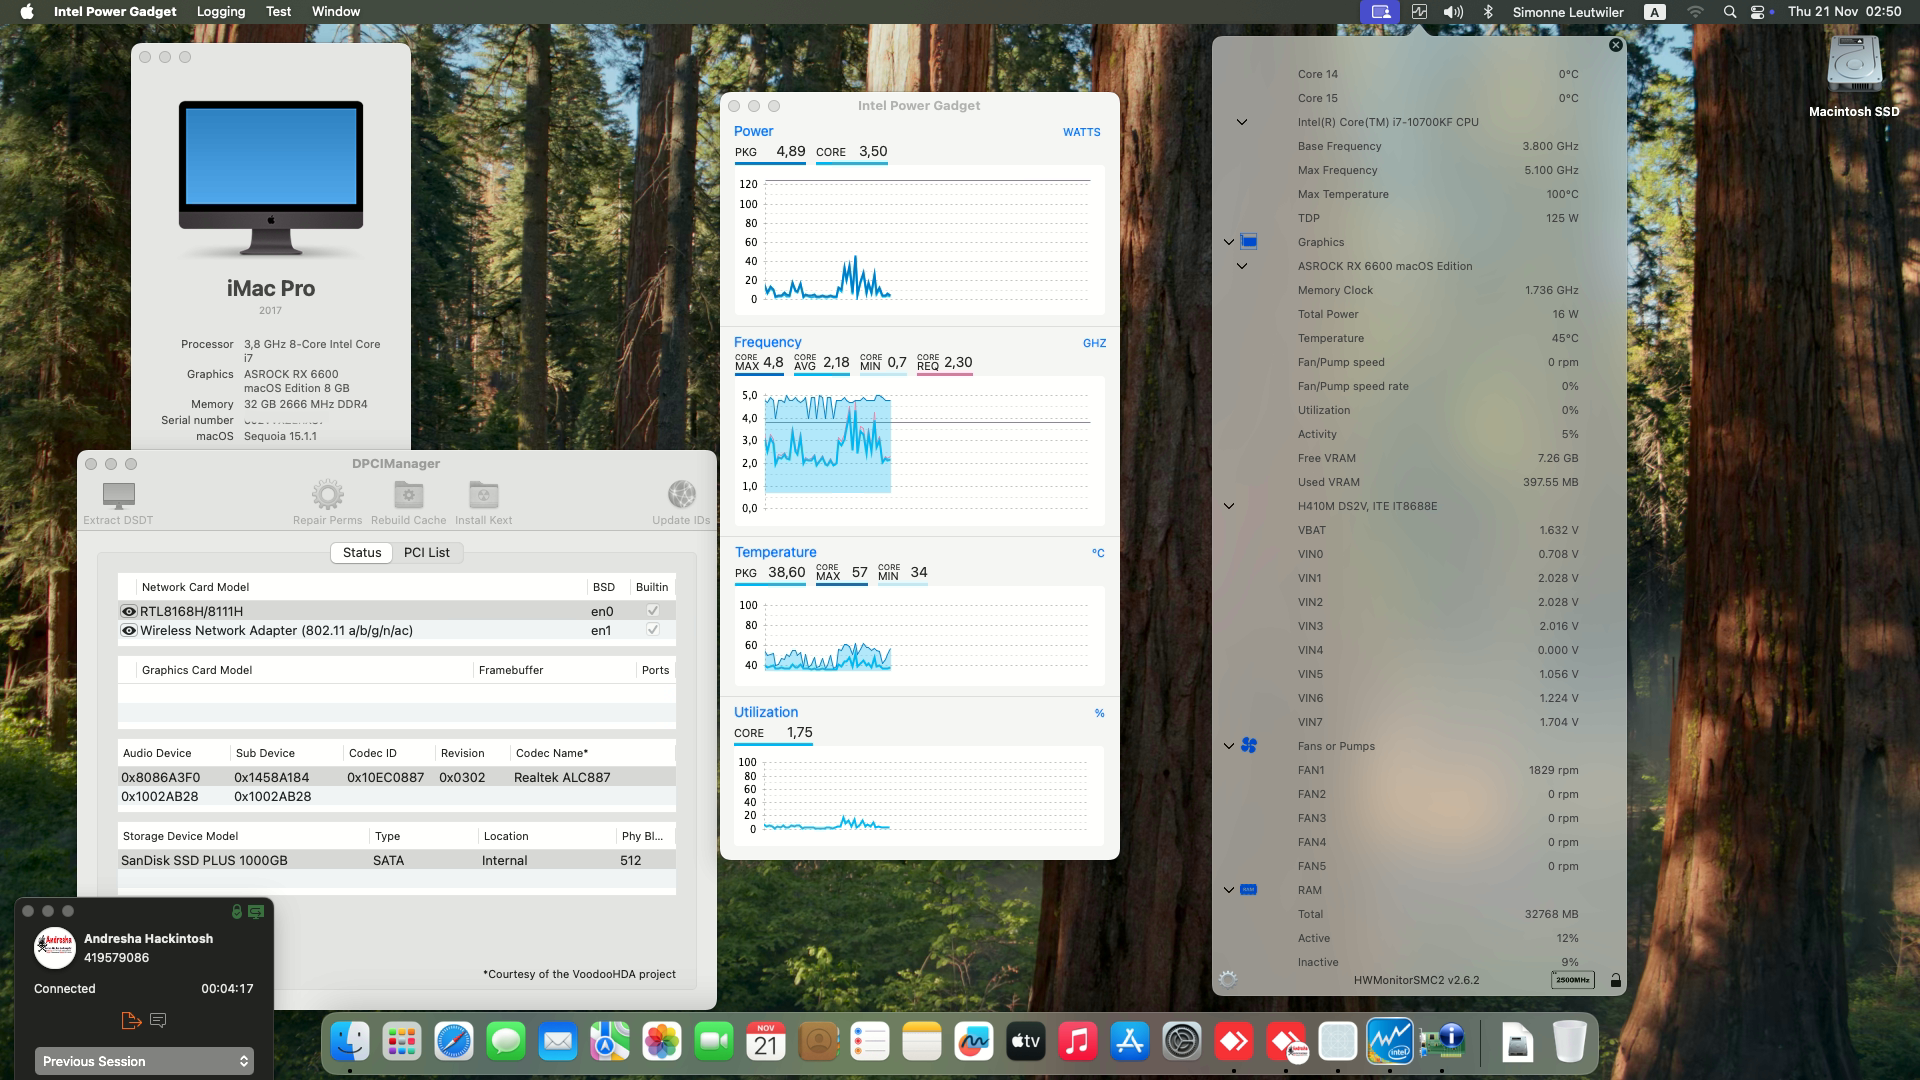Click Intel Power Gadget Dock icon
1920x1080 pixels.
click(x=1390, y=1042)
